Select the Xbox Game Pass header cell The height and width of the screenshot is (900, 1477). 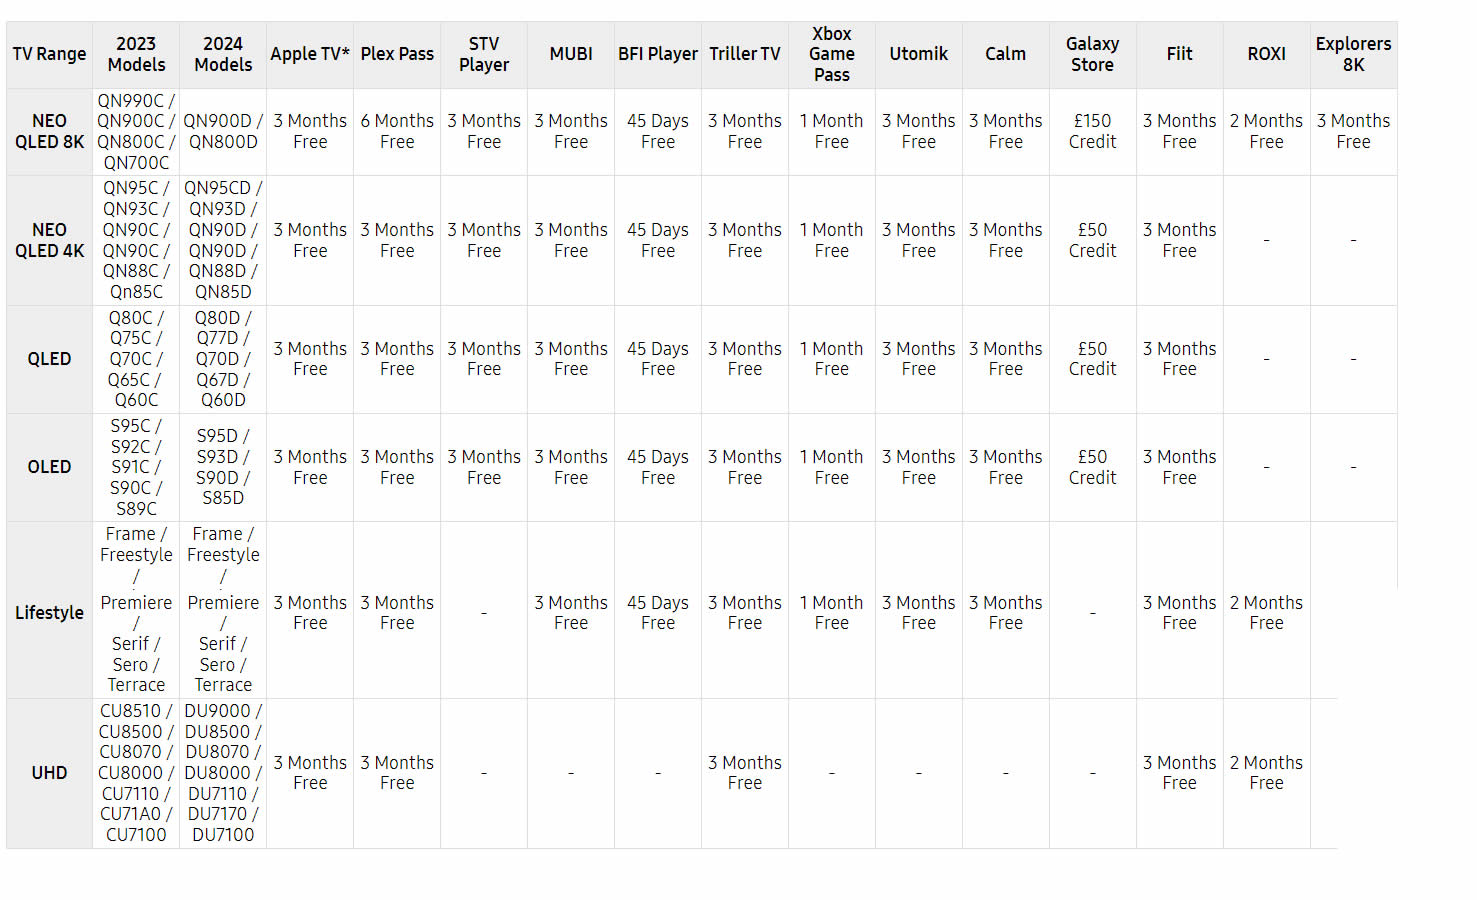pos(831,54)
